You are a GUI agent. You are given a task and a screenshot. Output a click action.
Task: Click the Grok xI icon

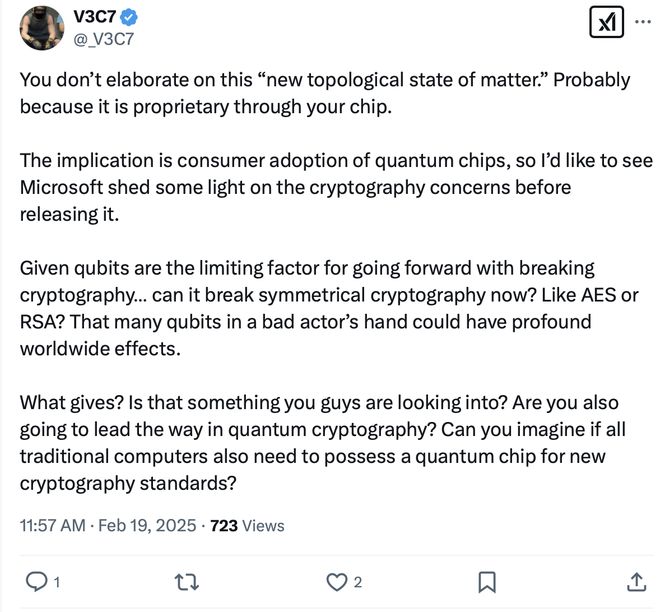[606, 22]
